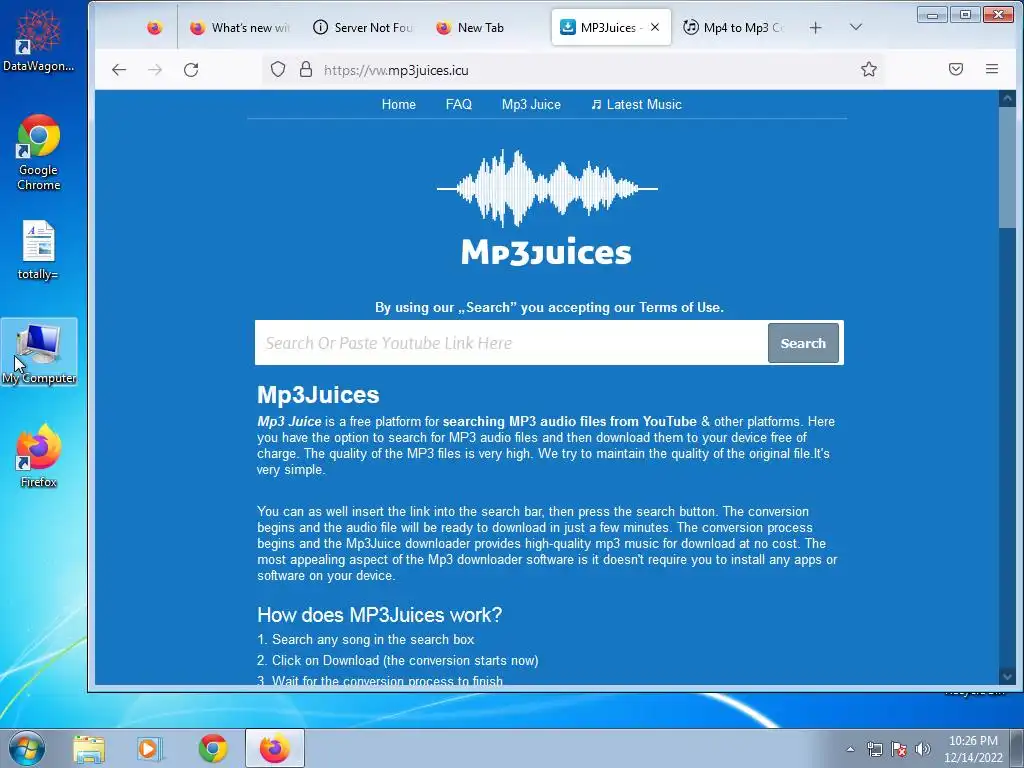Select the Firefox desktop shortcut
Screen dimensions: 1024x768
tap(39, 456)
